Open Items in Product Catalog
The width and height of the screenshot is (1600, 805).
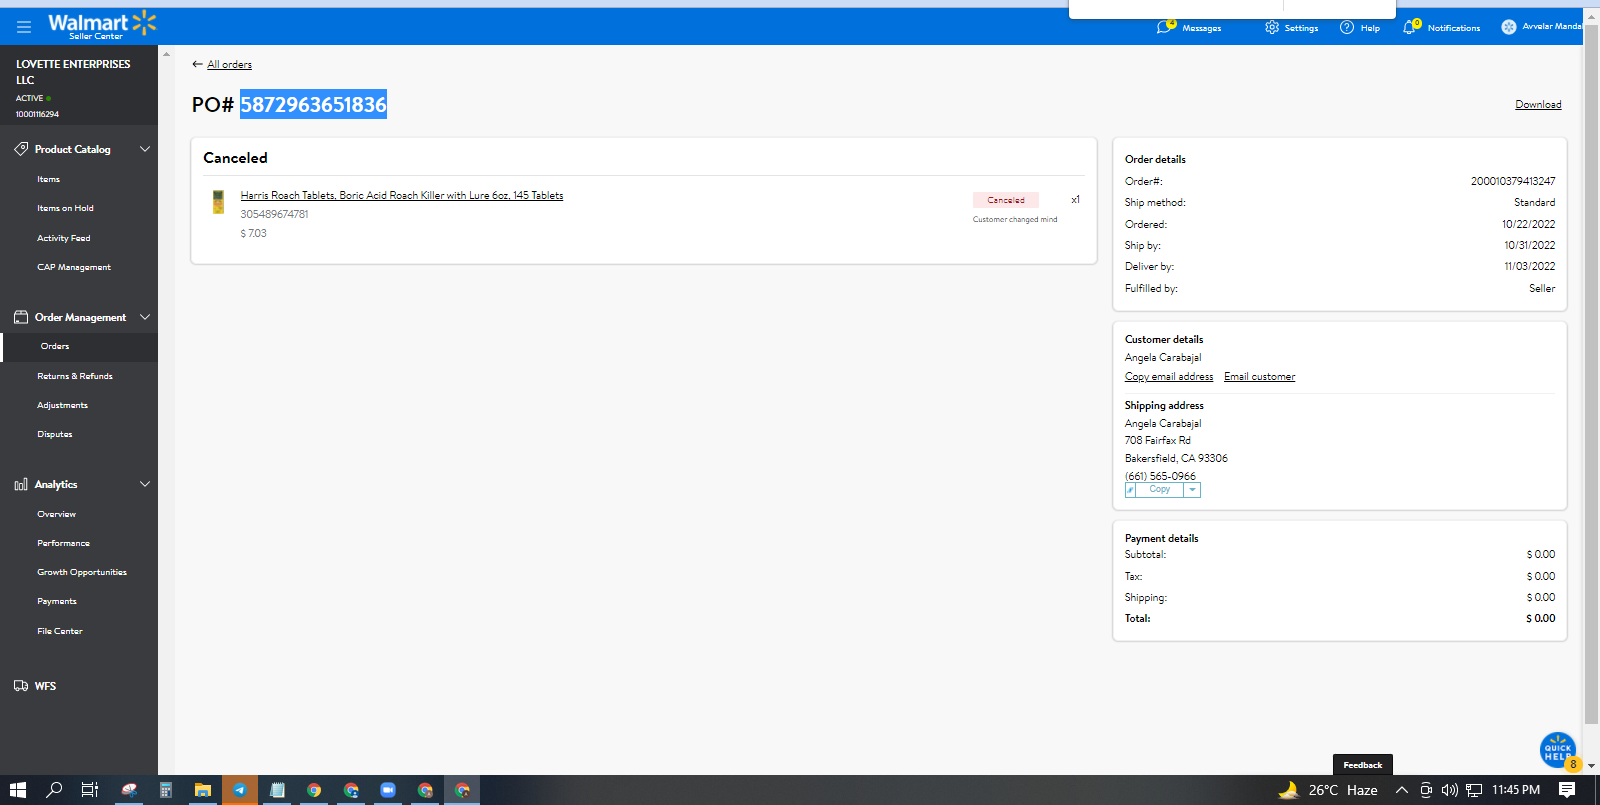pos(49,179)
